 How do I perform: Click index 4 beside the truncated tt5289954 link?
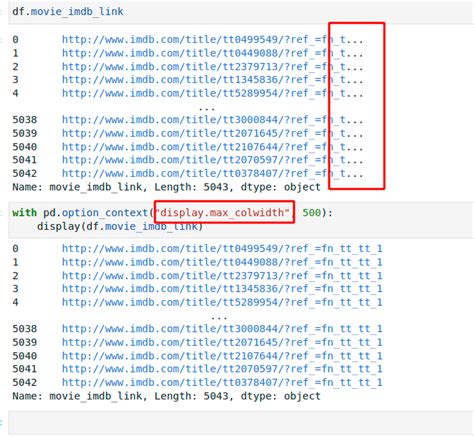(x=15, y=93)
